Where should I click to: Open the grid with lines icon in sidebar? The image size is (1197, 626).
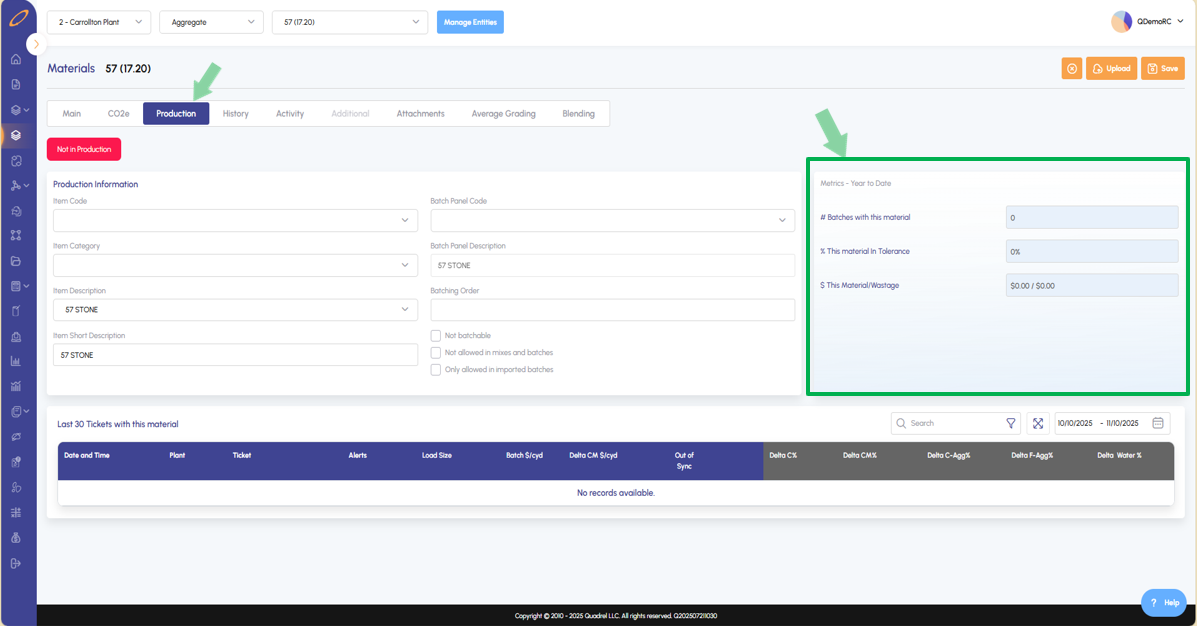coord(16,512)
